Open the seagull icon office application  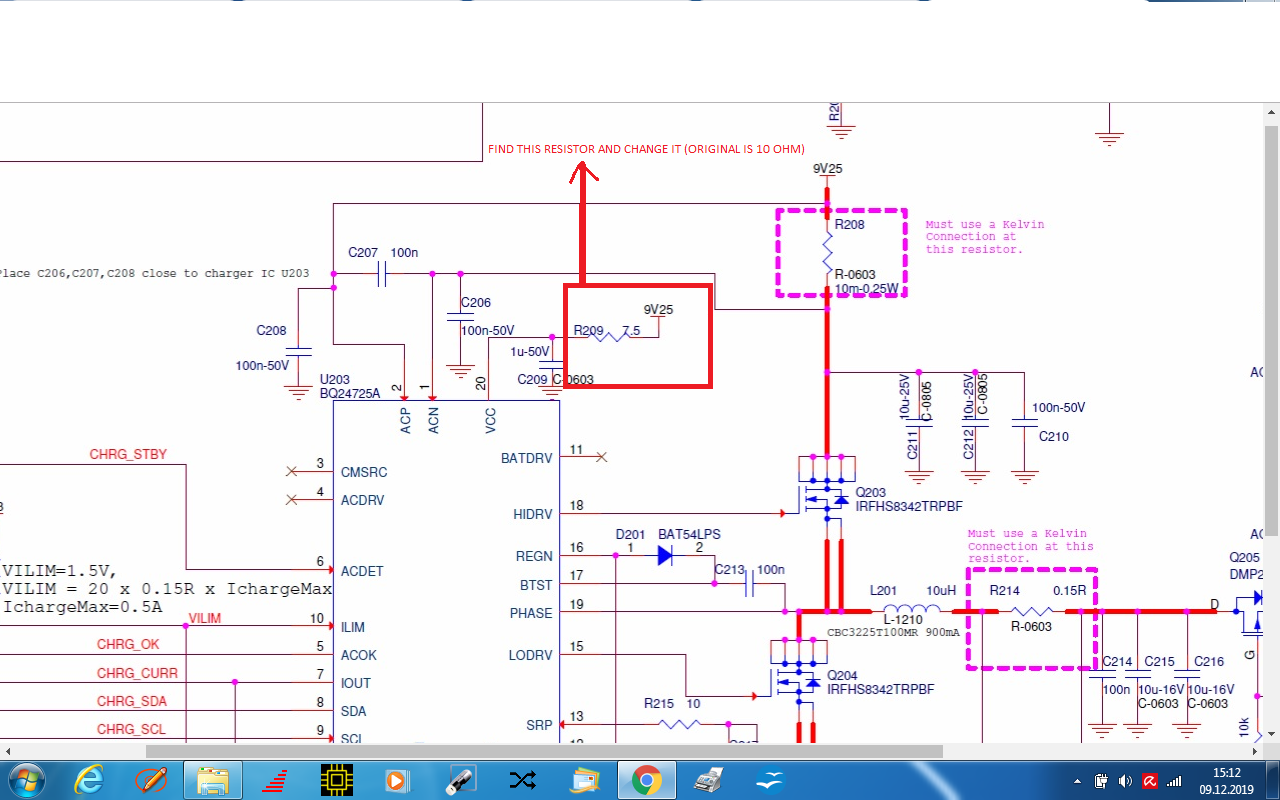click(x=770, y=779)
